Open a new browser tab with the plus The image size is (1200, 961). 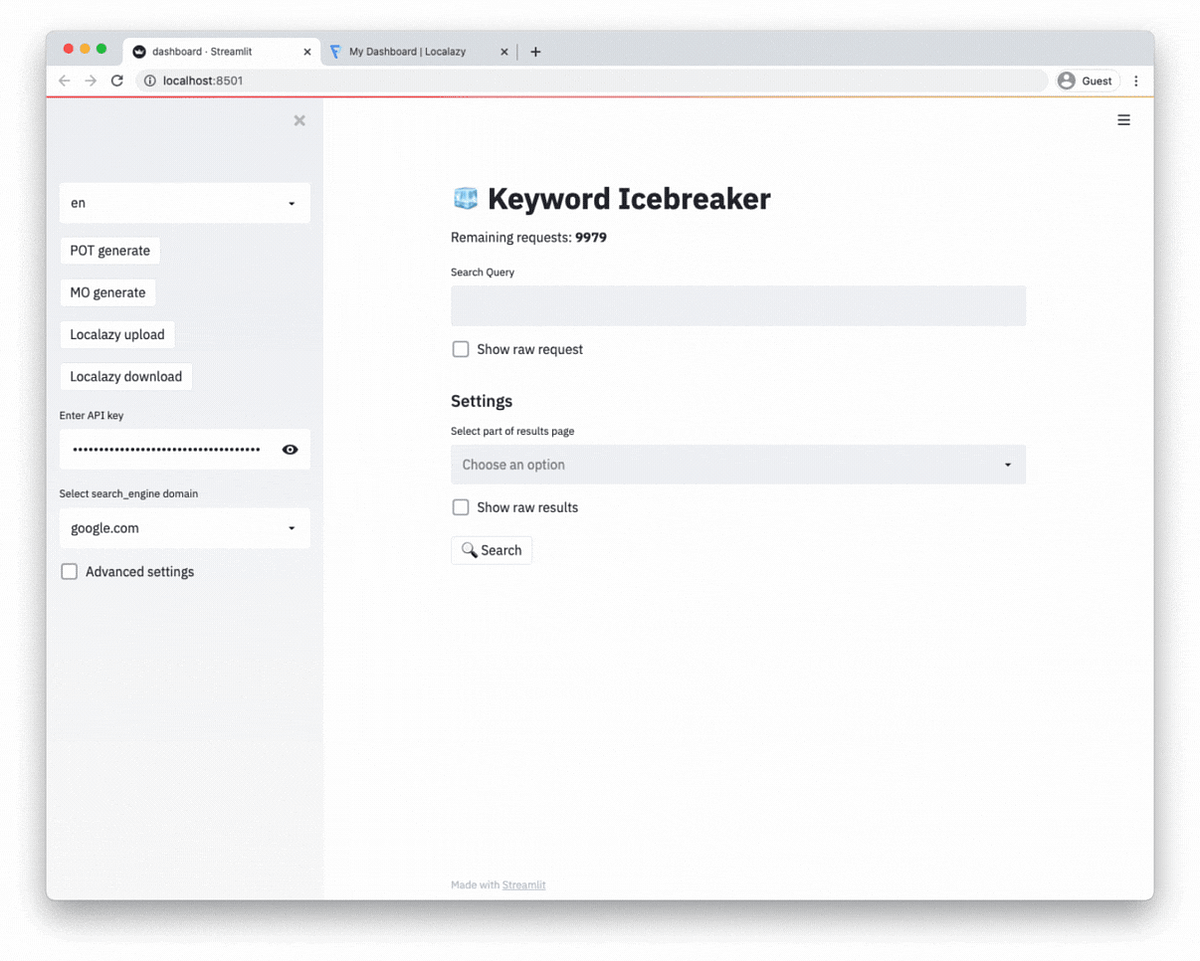[535, 51]
